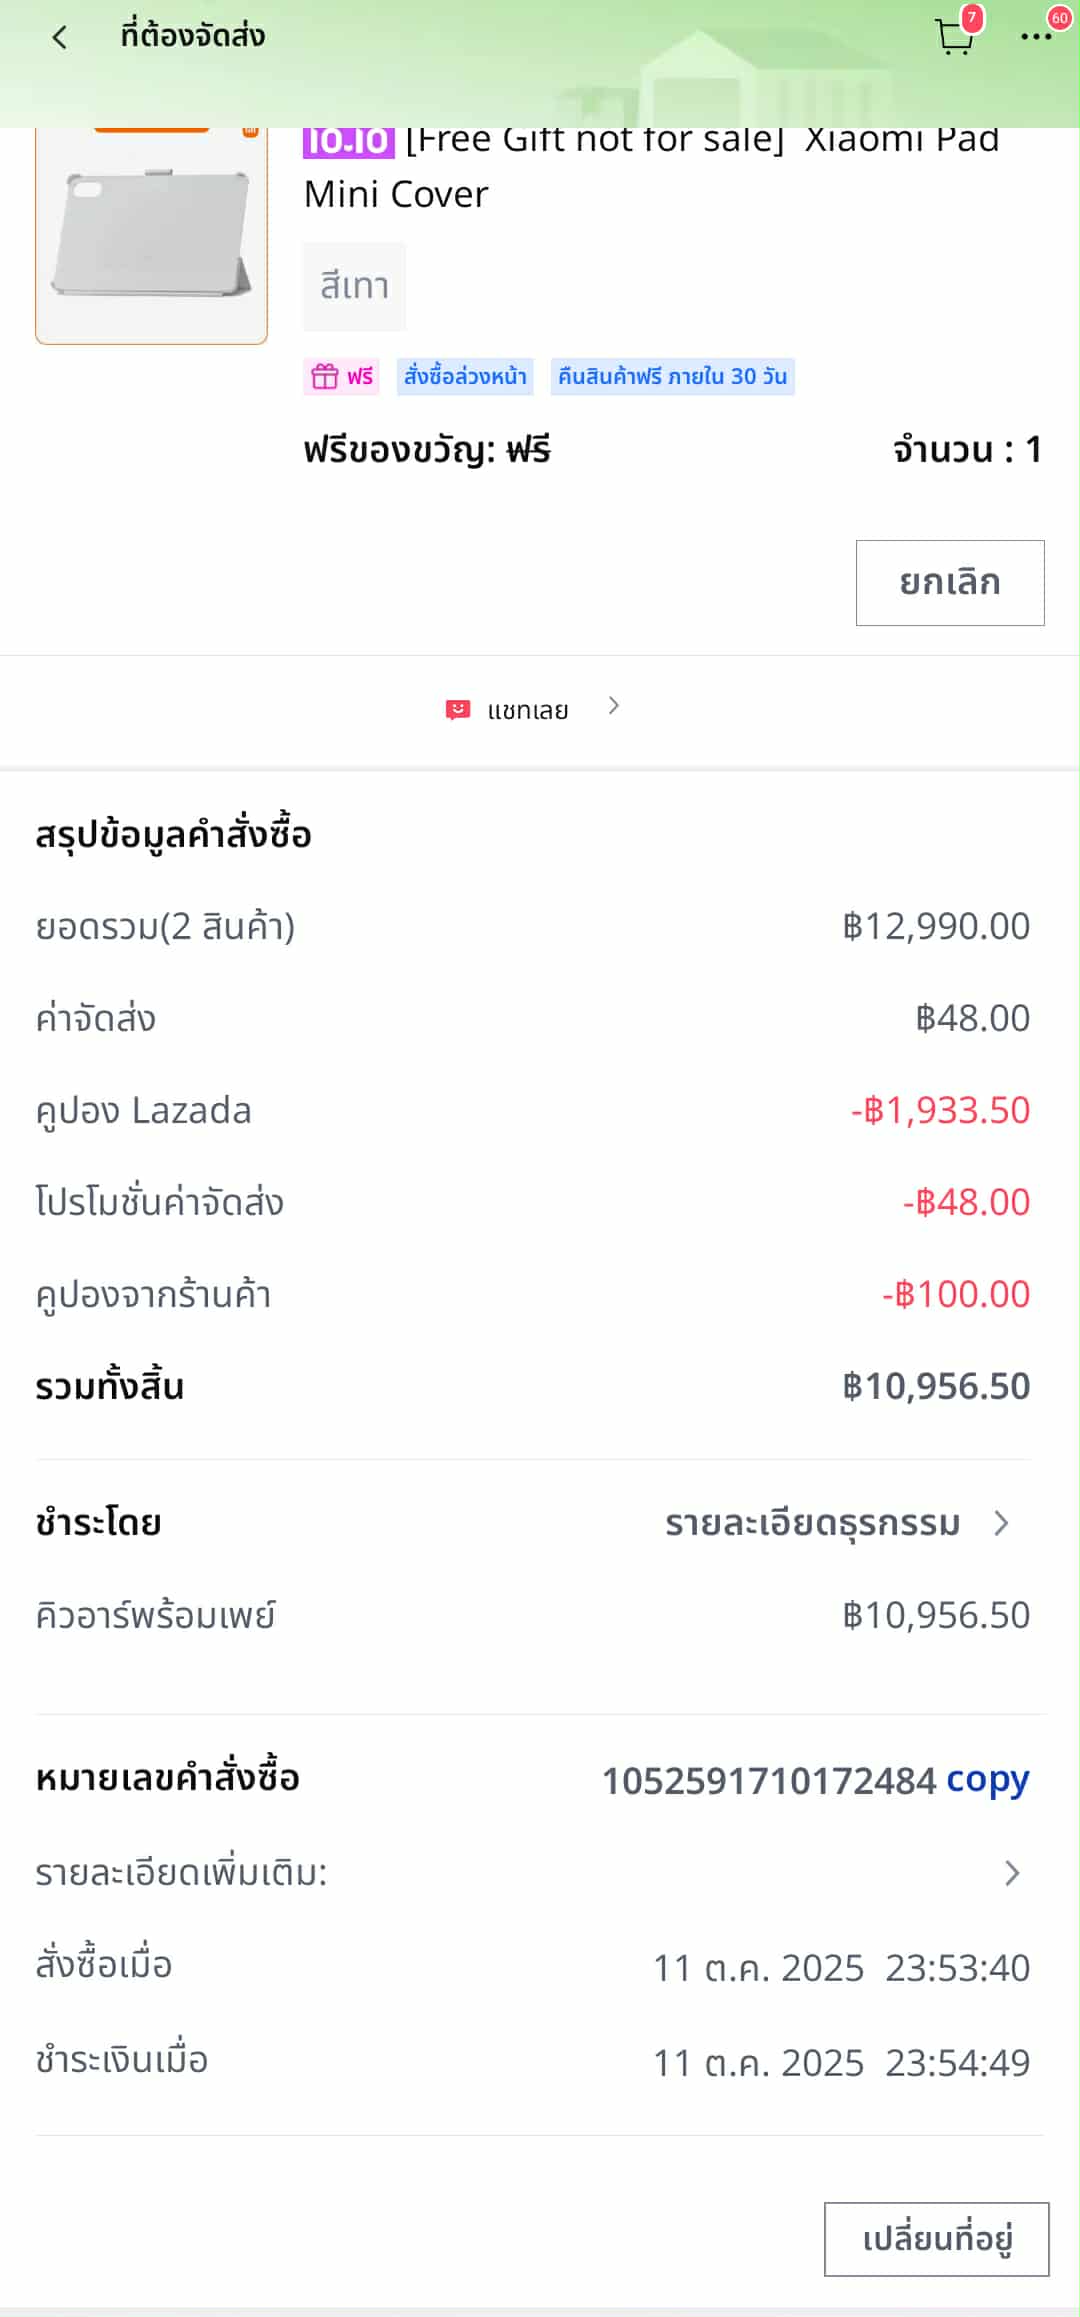Tap the คืนสินค้าฟรี ภายใน 30 วัน tag
Image resolution: width=1080 pixels, height=2317 pixels.
[x=672, y=377]
